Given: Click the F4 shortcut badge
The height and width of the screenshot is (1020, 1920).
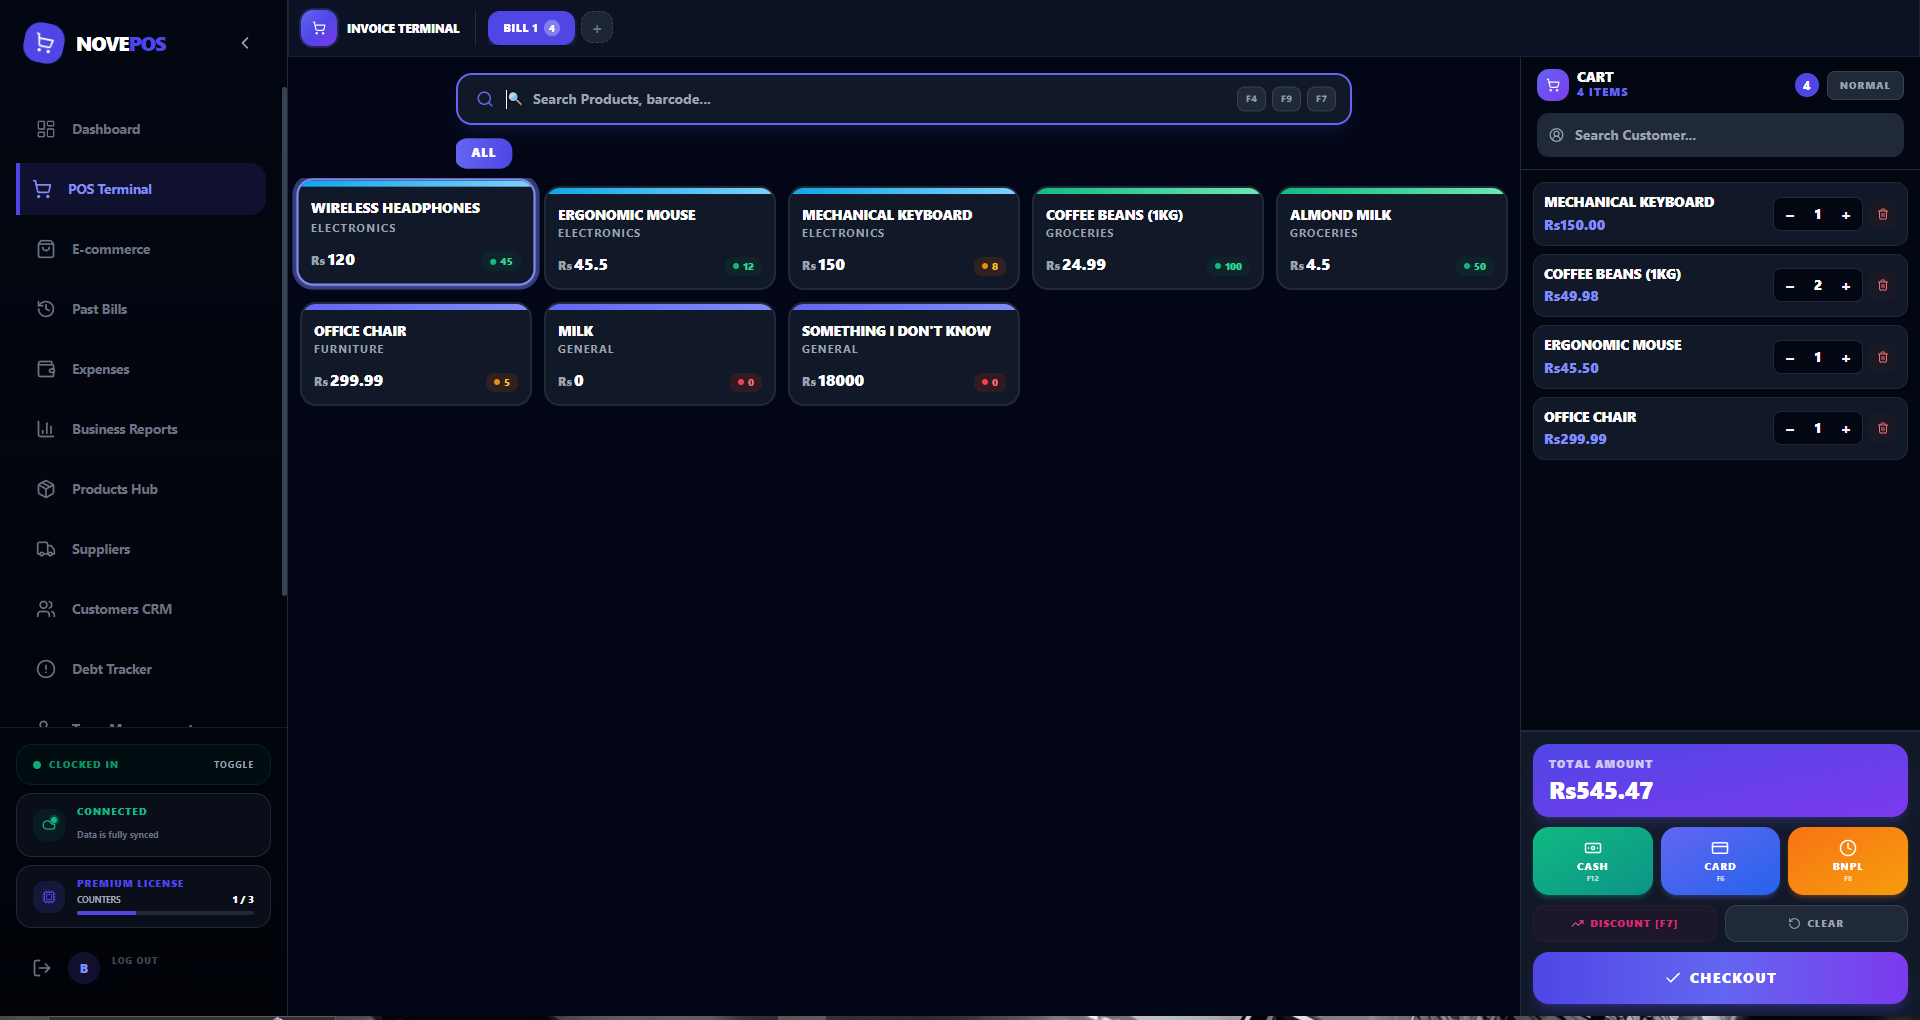Looking at the screenshot, I should click(x=1251, y=99).
